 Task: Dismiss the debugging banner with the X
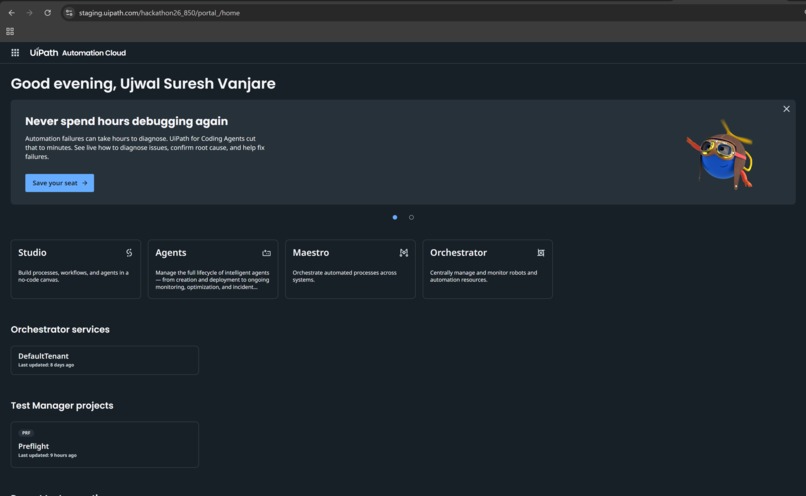coord(786,109)
